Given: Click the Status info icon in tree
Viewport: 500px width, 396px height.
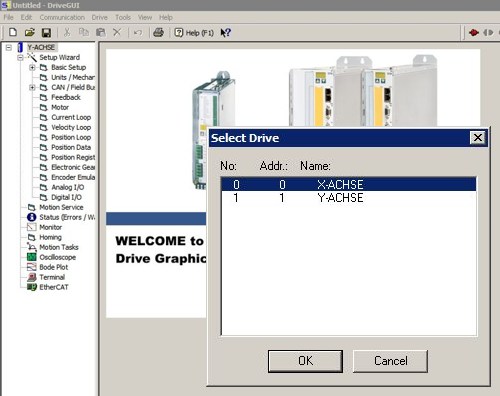Looking at the screenshot, I should (x=32, y=217).
